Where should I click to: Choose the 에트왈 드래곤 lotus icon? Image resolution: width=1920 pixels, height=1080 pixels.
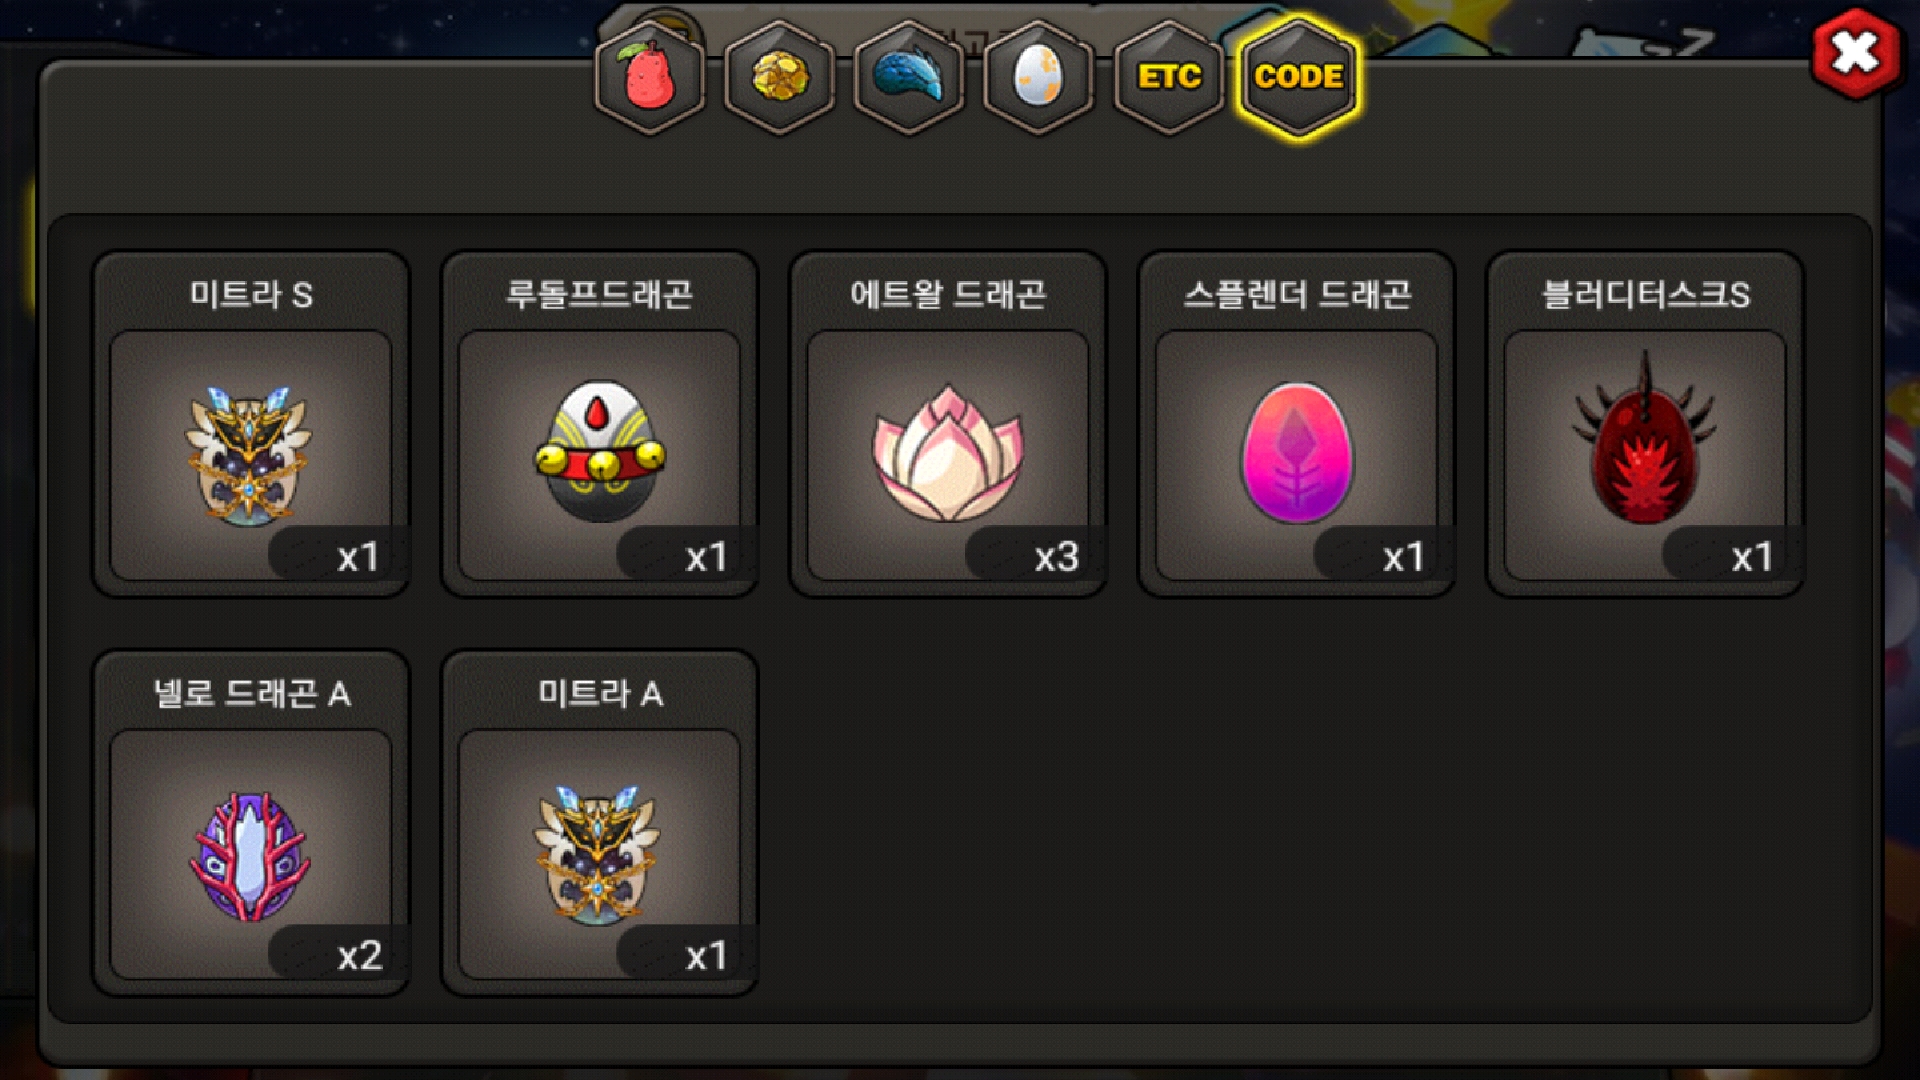(947, 453)
